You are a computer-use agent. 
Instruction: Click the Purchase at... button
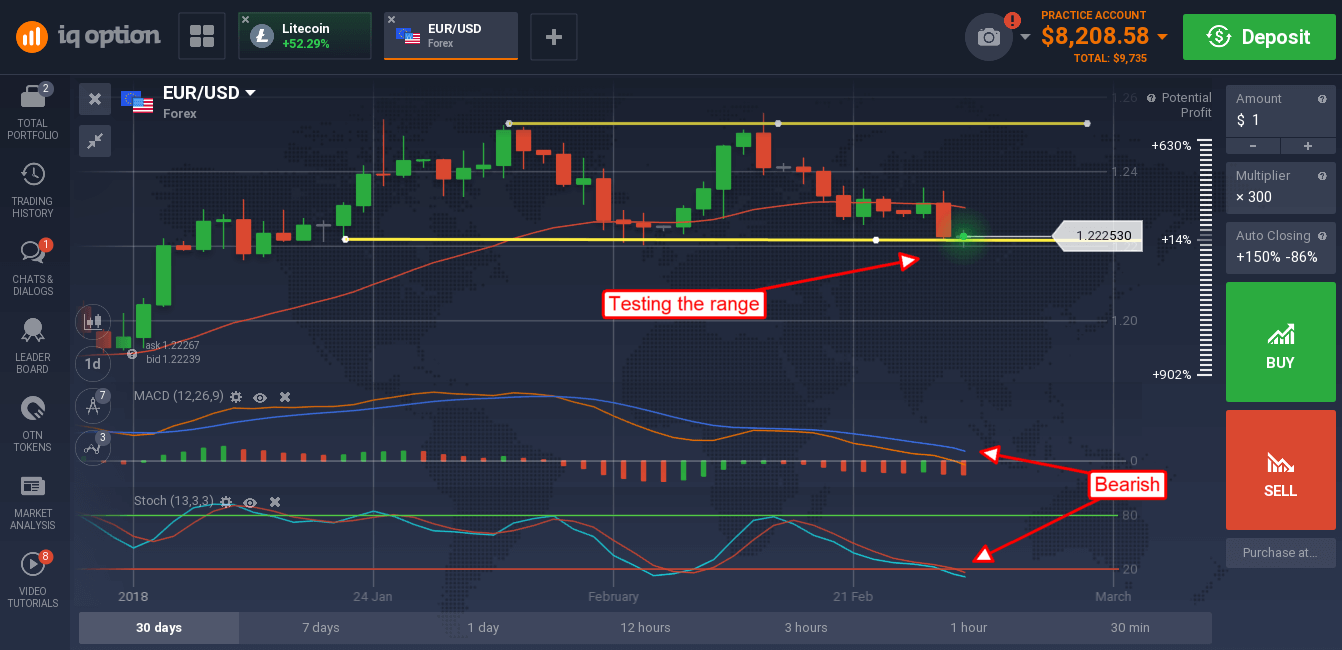1281,552
